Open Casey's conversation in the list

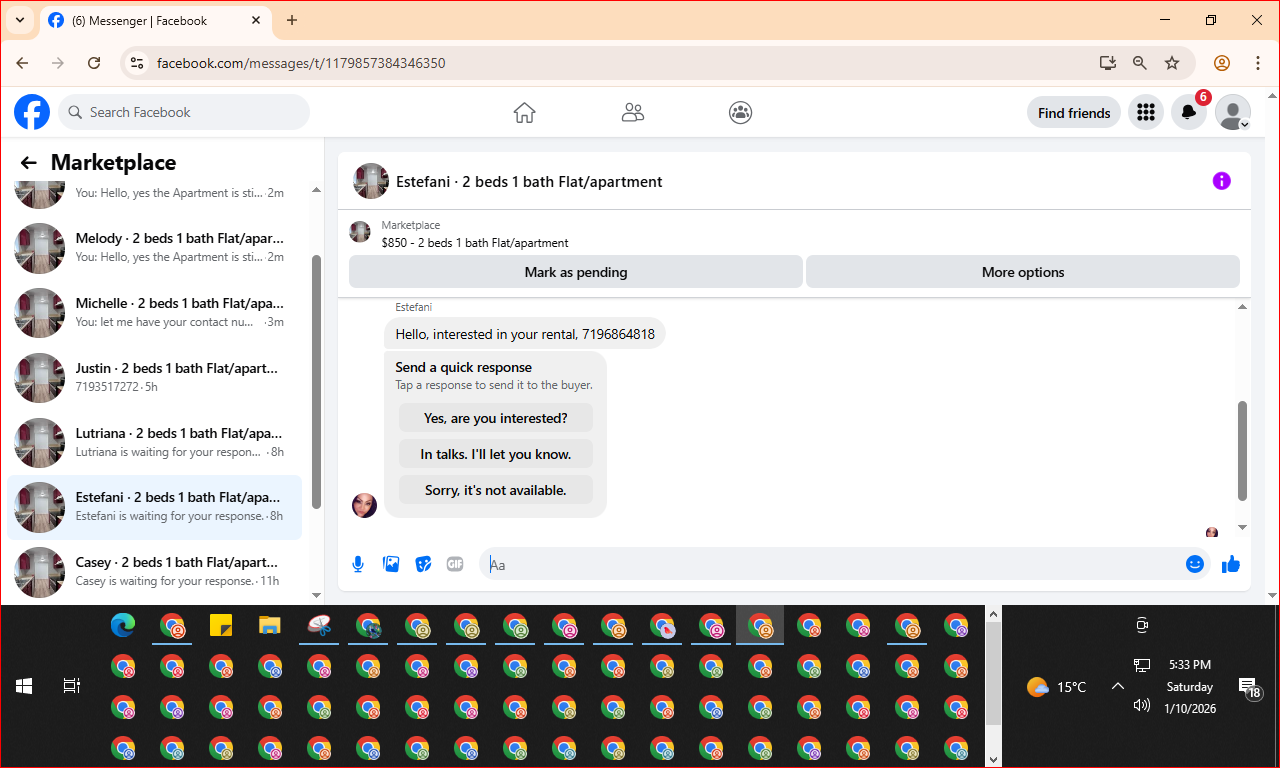(155, 572)
